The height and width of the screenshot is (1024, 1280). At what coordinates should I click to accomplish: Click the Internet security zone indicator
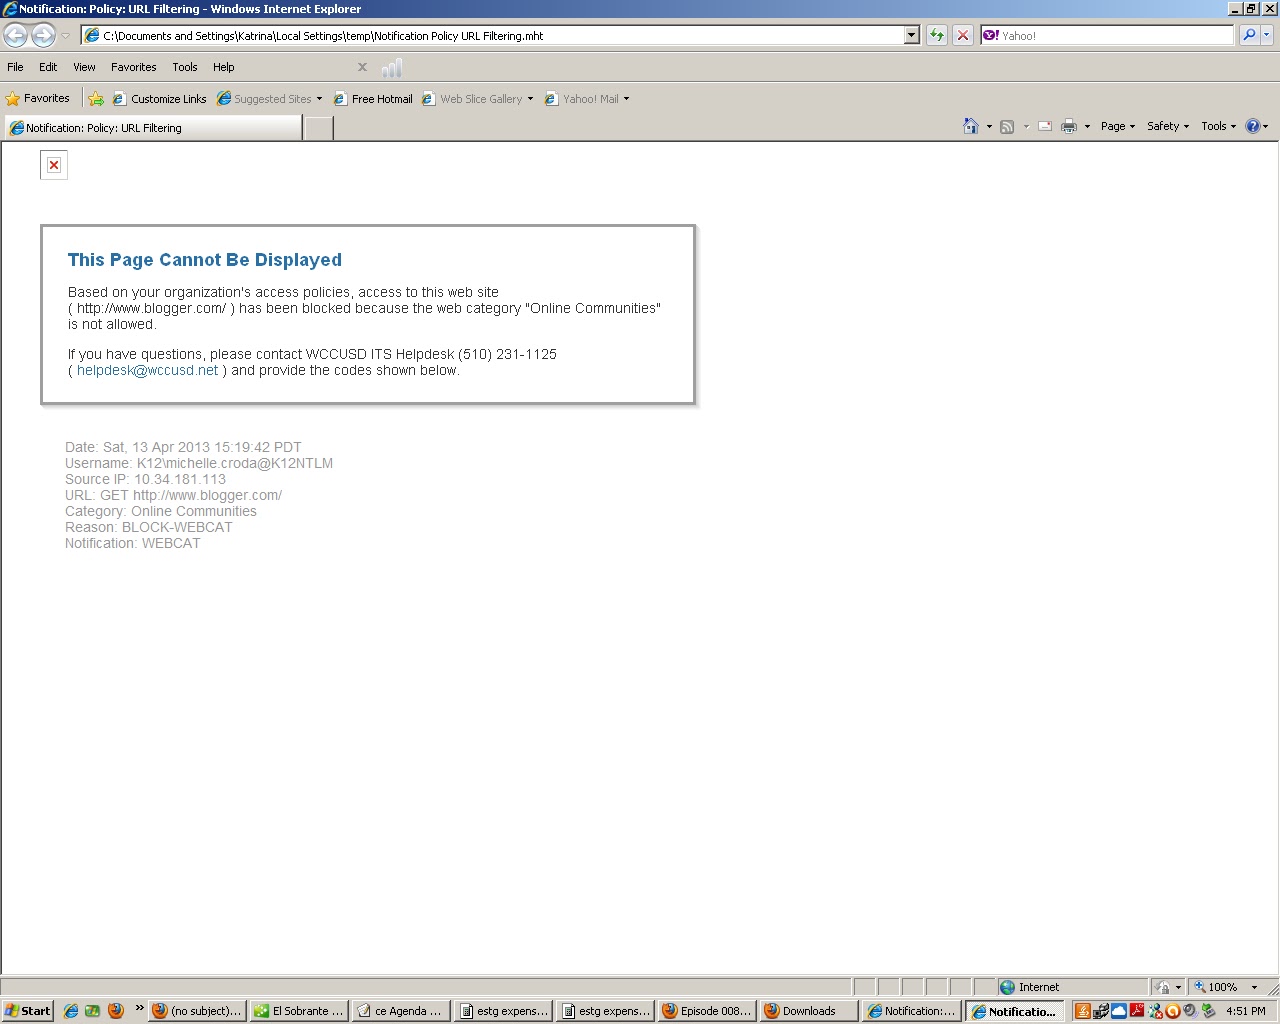click(x=1071, y=987)
